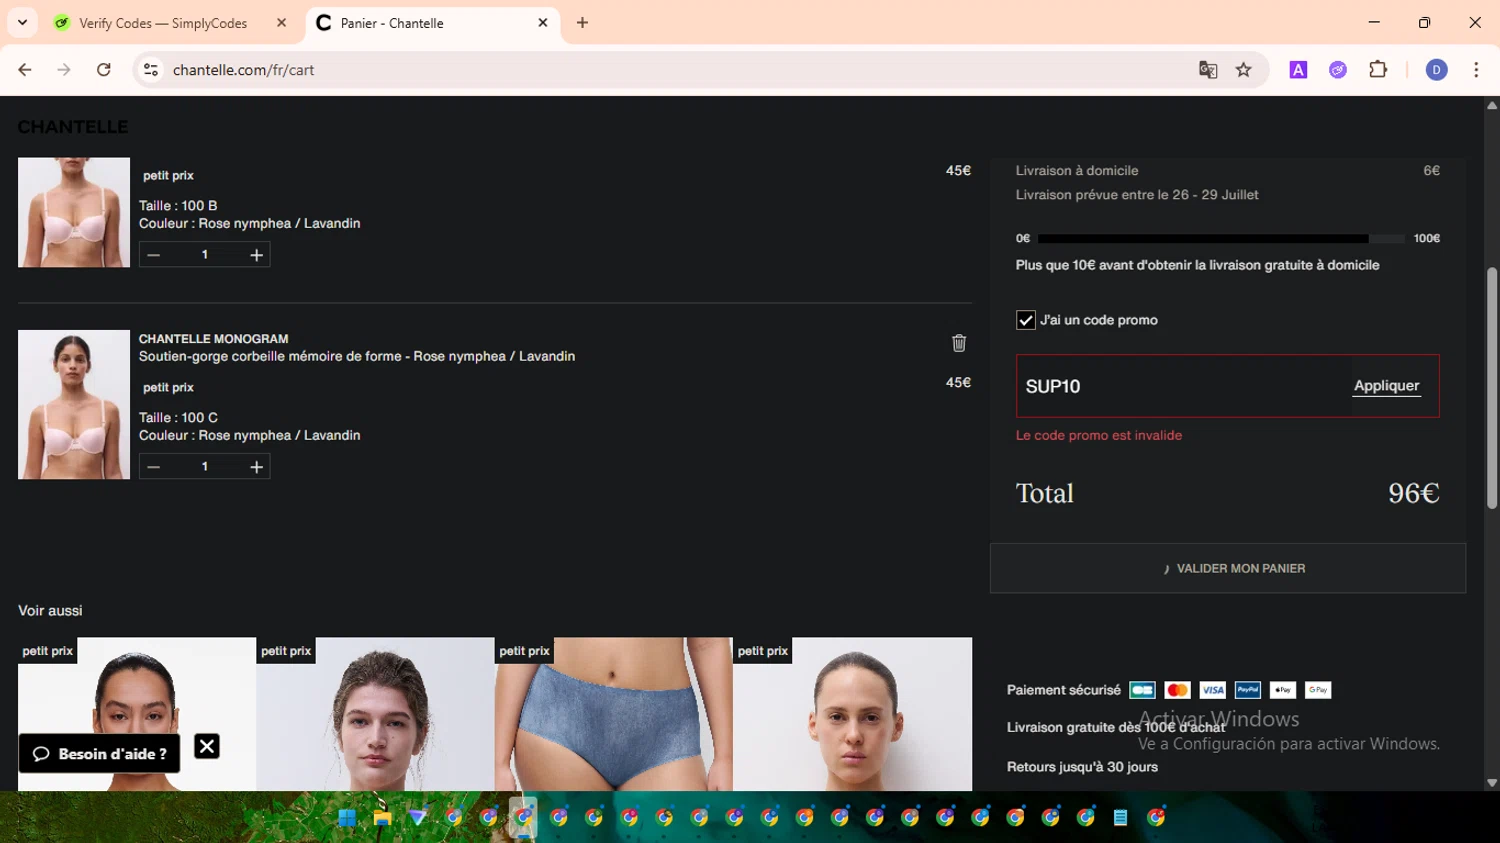View site information icon in address bar
1500x843 pixels.
pos(151,70)
